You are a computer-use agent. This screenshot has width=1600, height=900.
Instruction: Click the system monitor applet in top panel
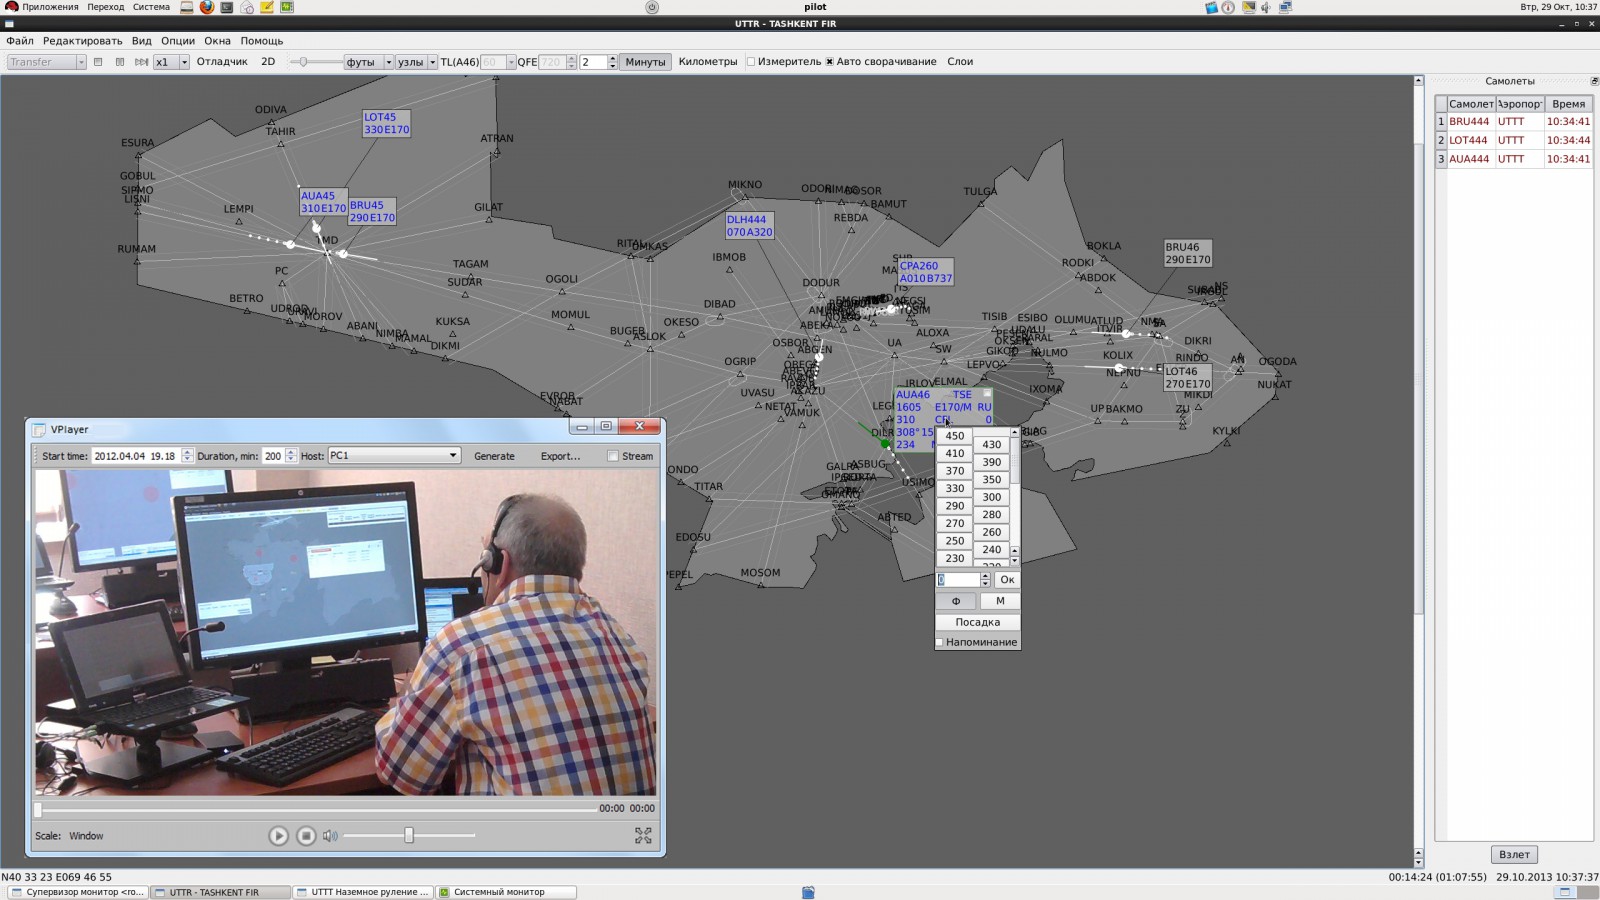pyautogui.click(x=287, y=7)
